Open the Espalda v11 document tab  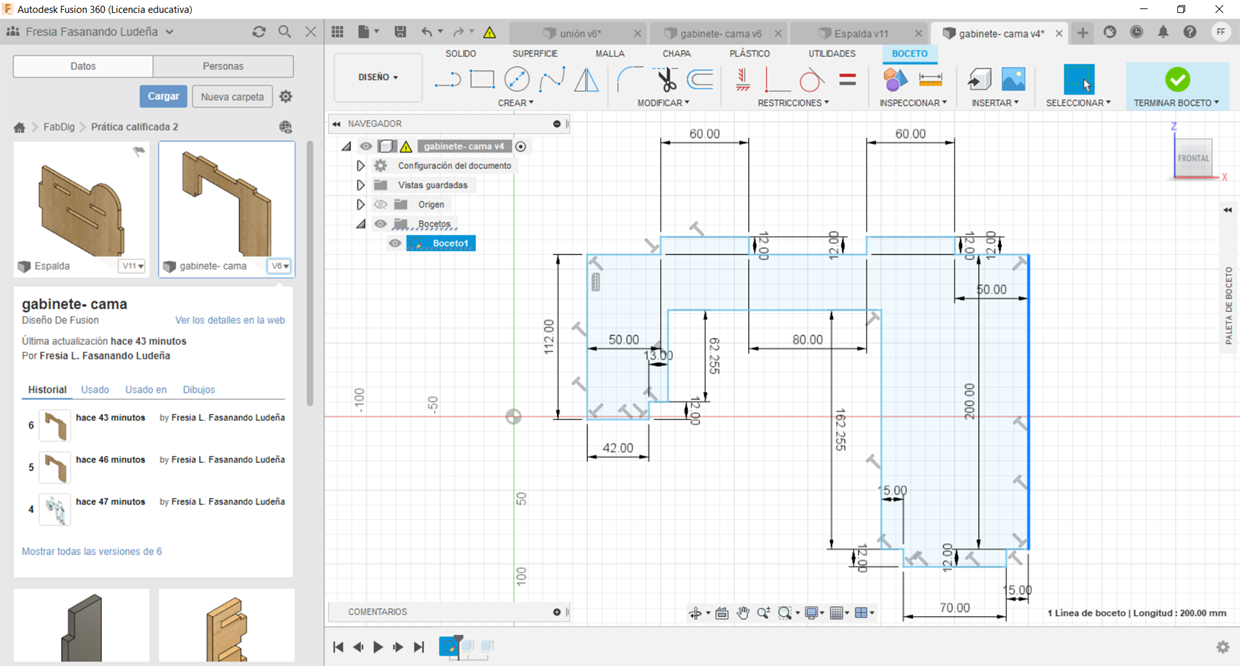pyautogui.click(x=852, y=33)
